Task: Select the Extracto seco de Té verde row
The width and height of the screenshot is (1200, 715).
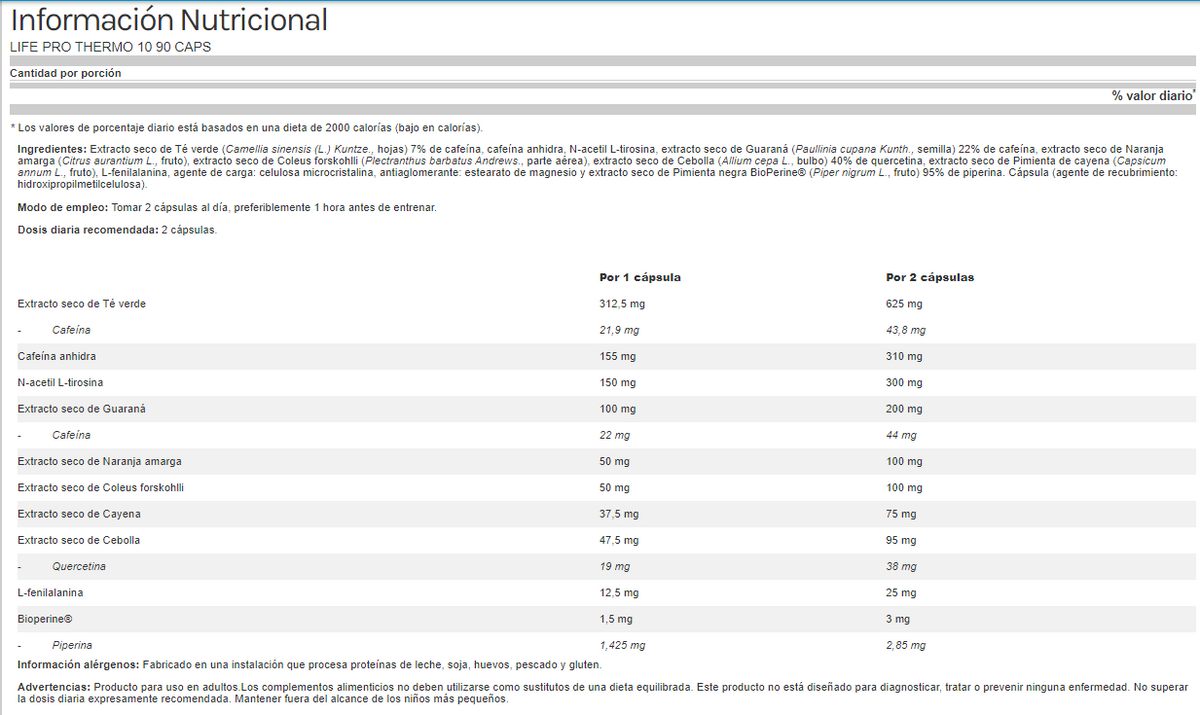Action: tap(84, 304)
